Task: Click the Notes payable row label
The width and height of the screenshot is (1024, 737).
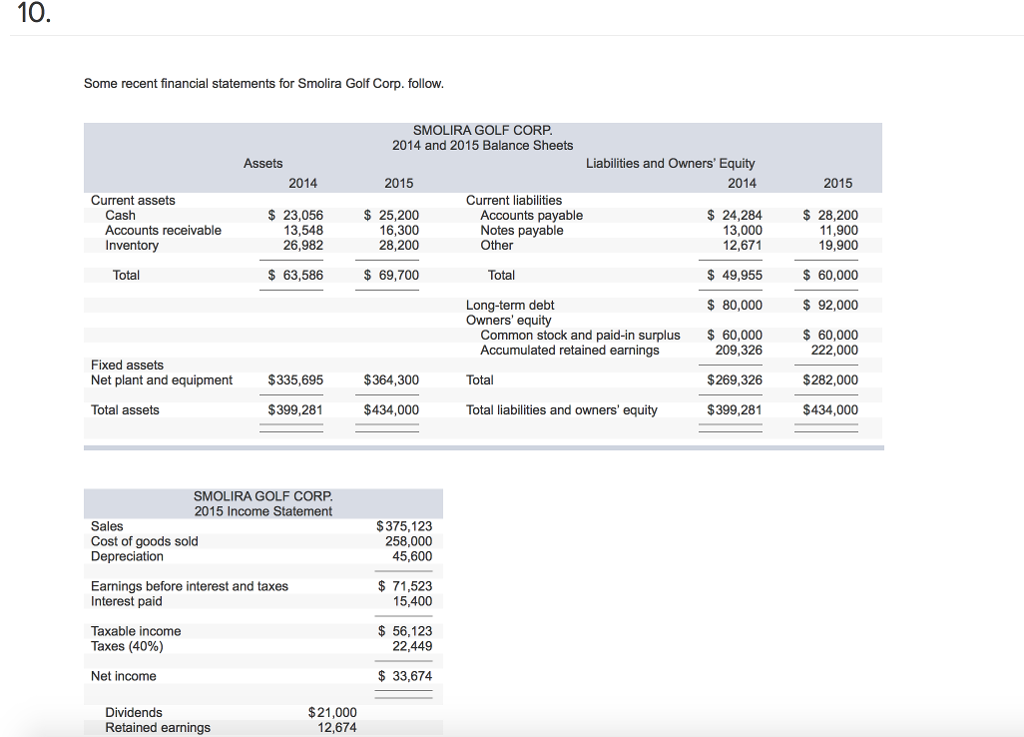Action: click(x=521, y=230)
